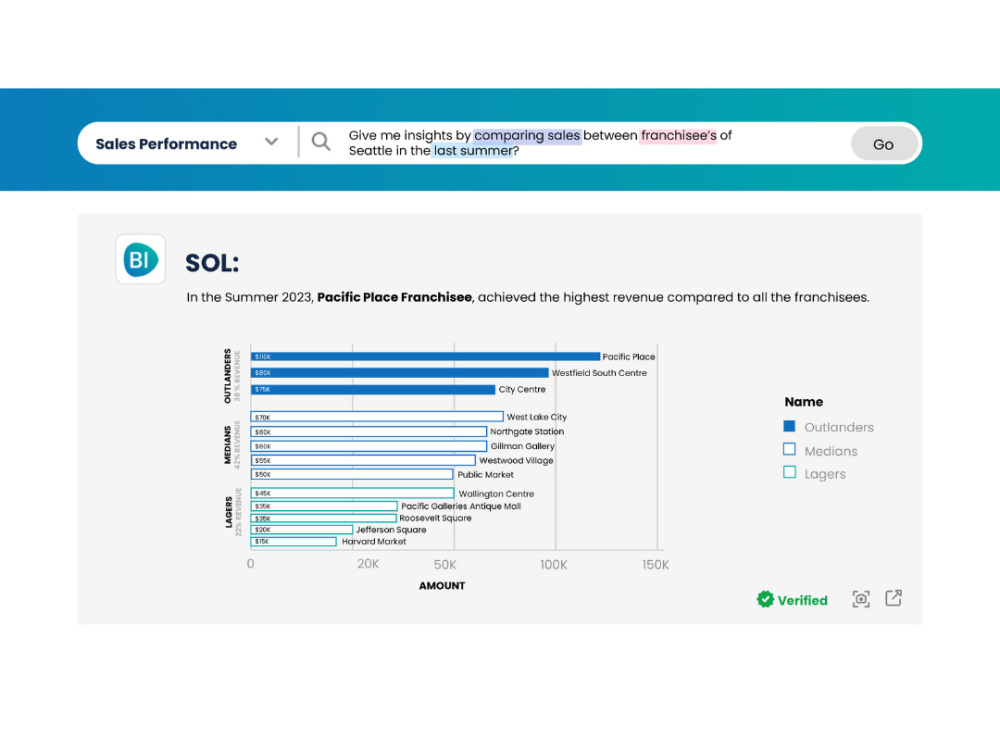Screen dimensions: 1000x750
Task: Click the MEDIANS group axis label
Action: [227, 445]
